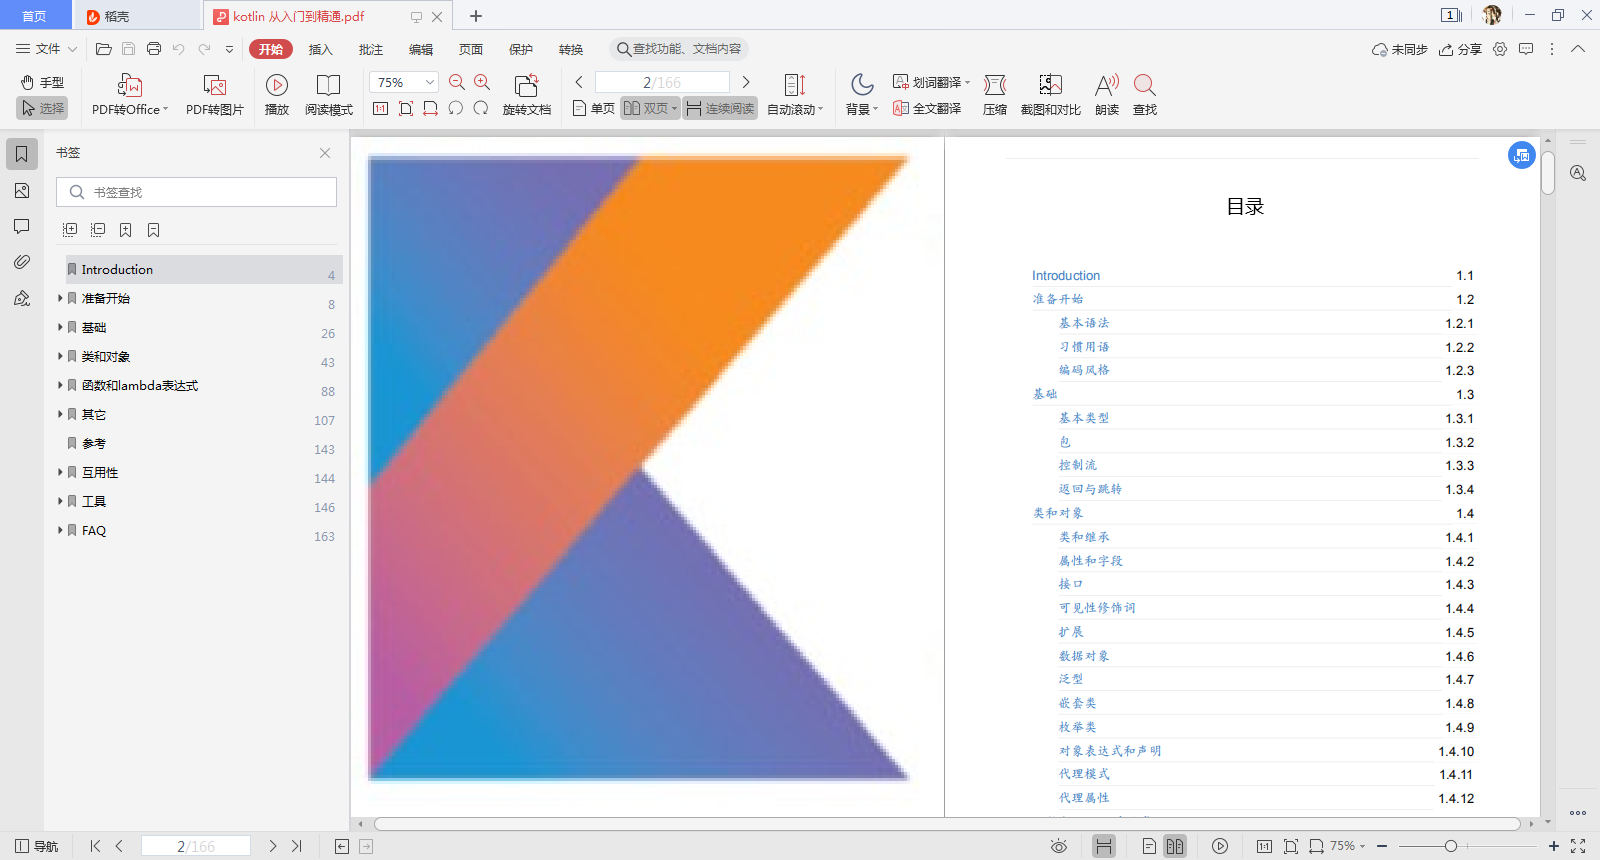The image size is (1600, 860).
Task: Select 手型 hand tool mode
Action: coord(42,82)
